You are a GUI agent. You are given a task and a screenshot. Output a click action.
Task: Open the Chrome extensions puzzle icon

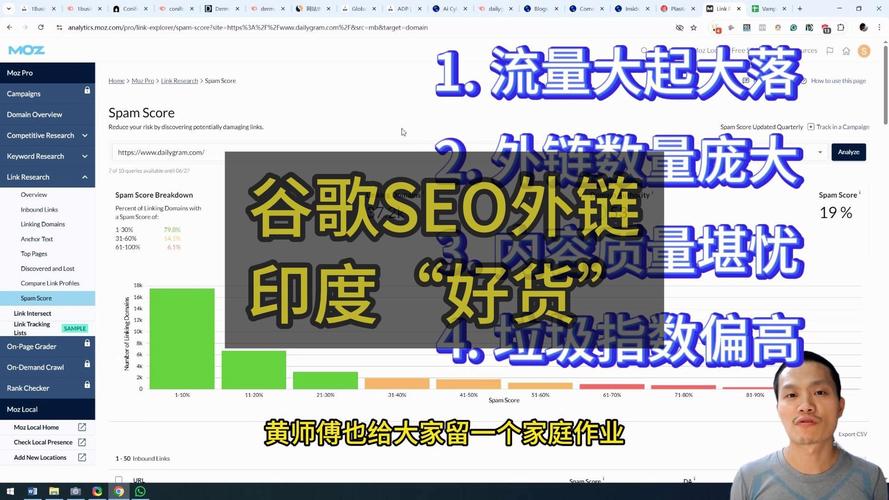point(841,27)
